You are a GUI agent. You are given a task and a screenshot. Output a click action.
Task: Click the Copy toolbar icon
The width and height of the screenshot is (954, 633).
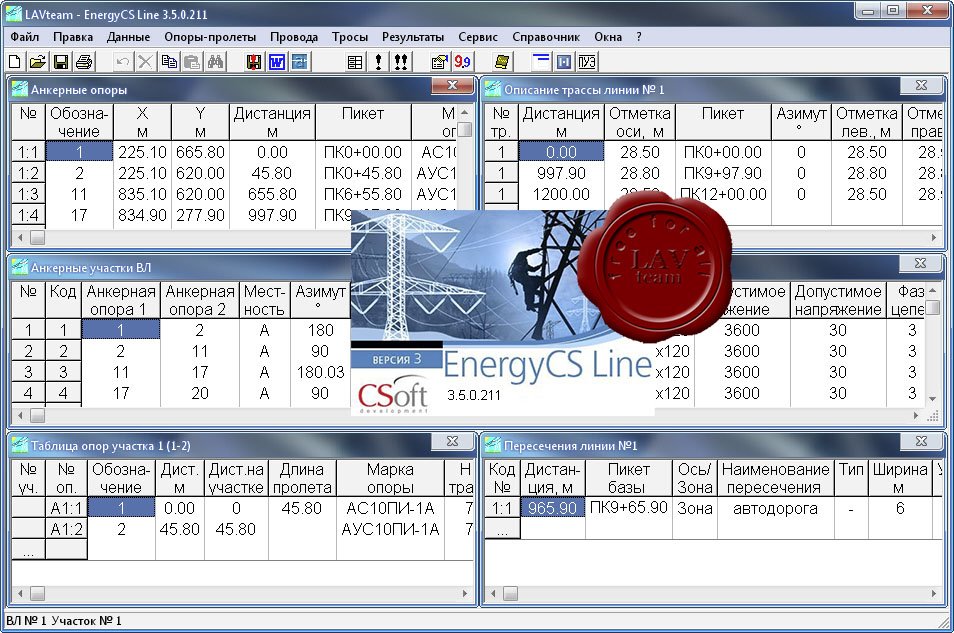pyautogui.click(x=169, y=61)
